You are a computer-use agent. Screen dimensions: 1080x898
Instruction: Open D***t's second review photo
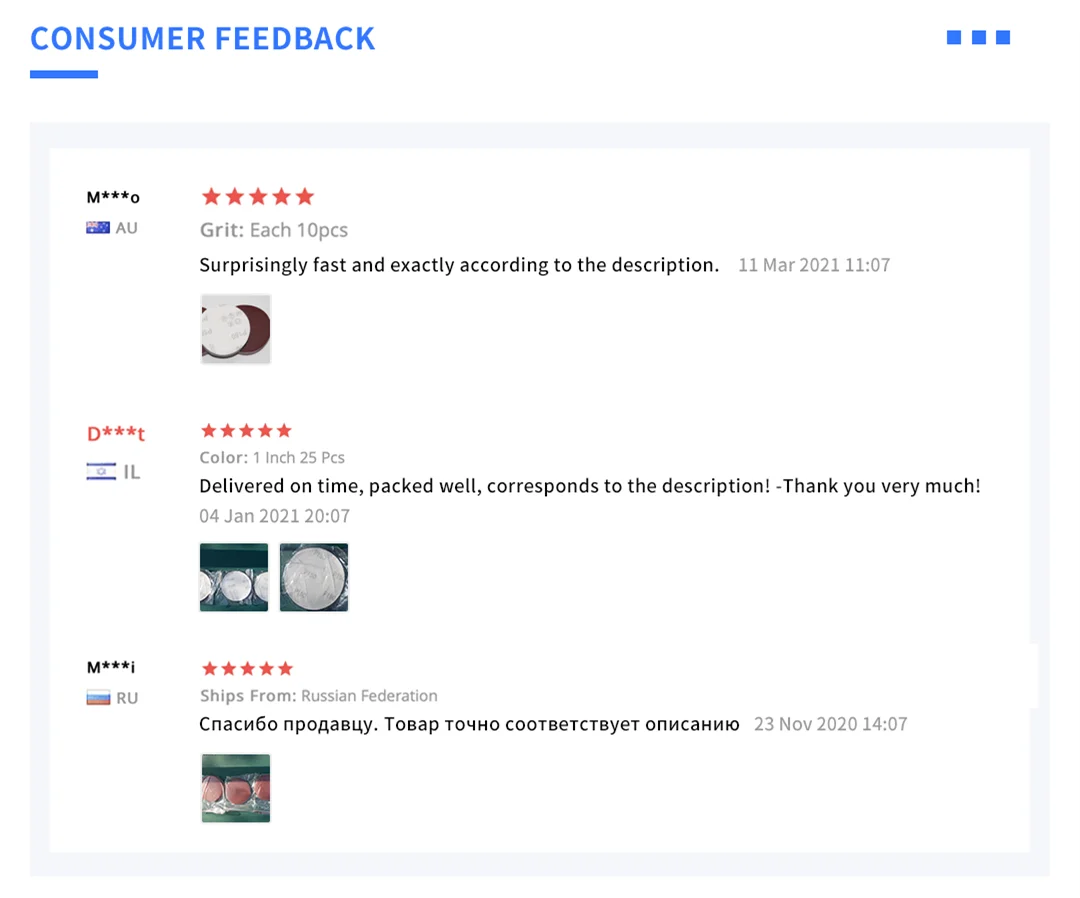[x=314, y=577]
